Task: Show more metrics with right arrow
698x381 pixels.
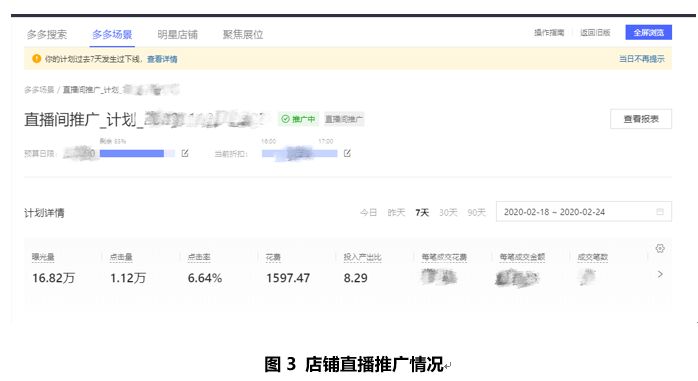Action: pyautogui.click(x=660, y=274)
